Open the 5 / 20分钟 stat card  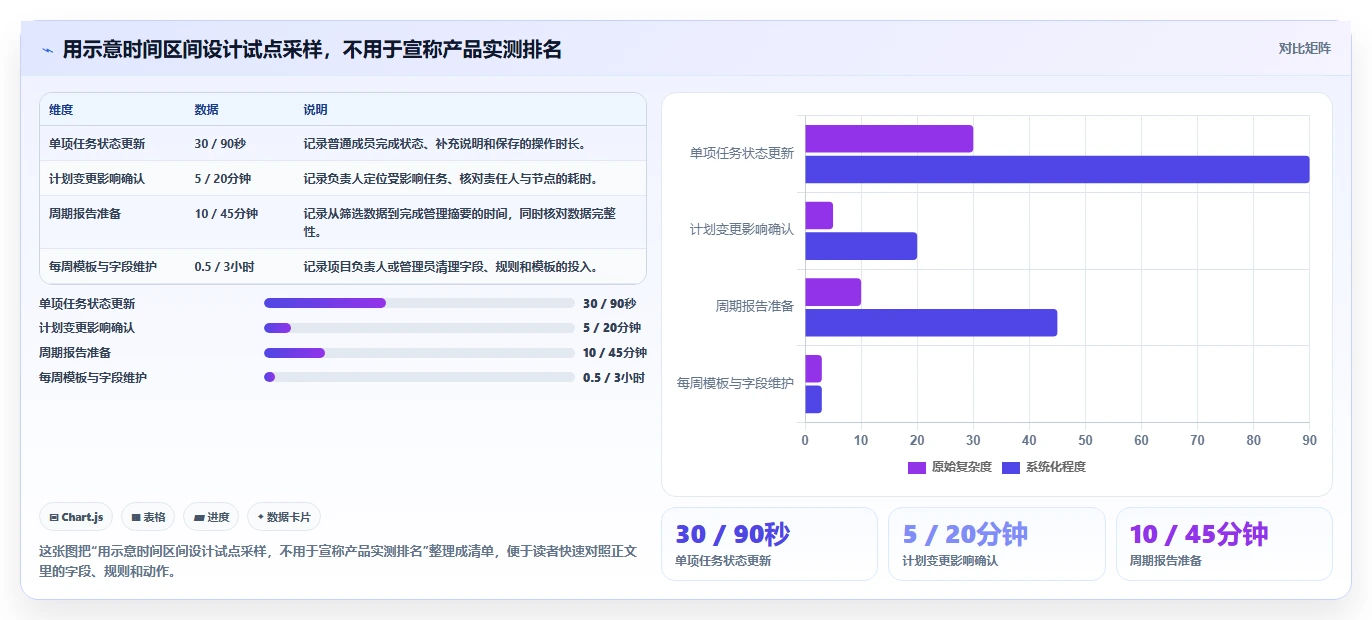pyautogui.click(x=997, y=544)
